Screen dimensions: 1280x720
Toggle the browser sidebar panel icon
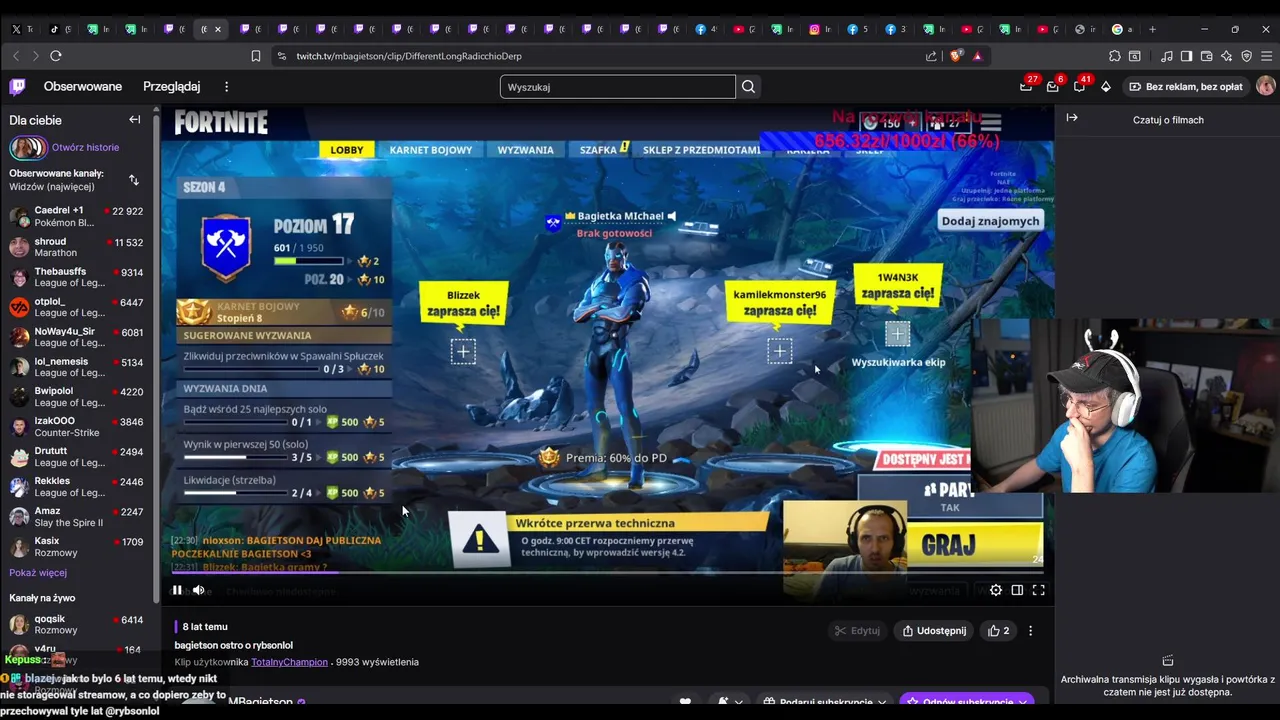click(x=1186, y=56)
